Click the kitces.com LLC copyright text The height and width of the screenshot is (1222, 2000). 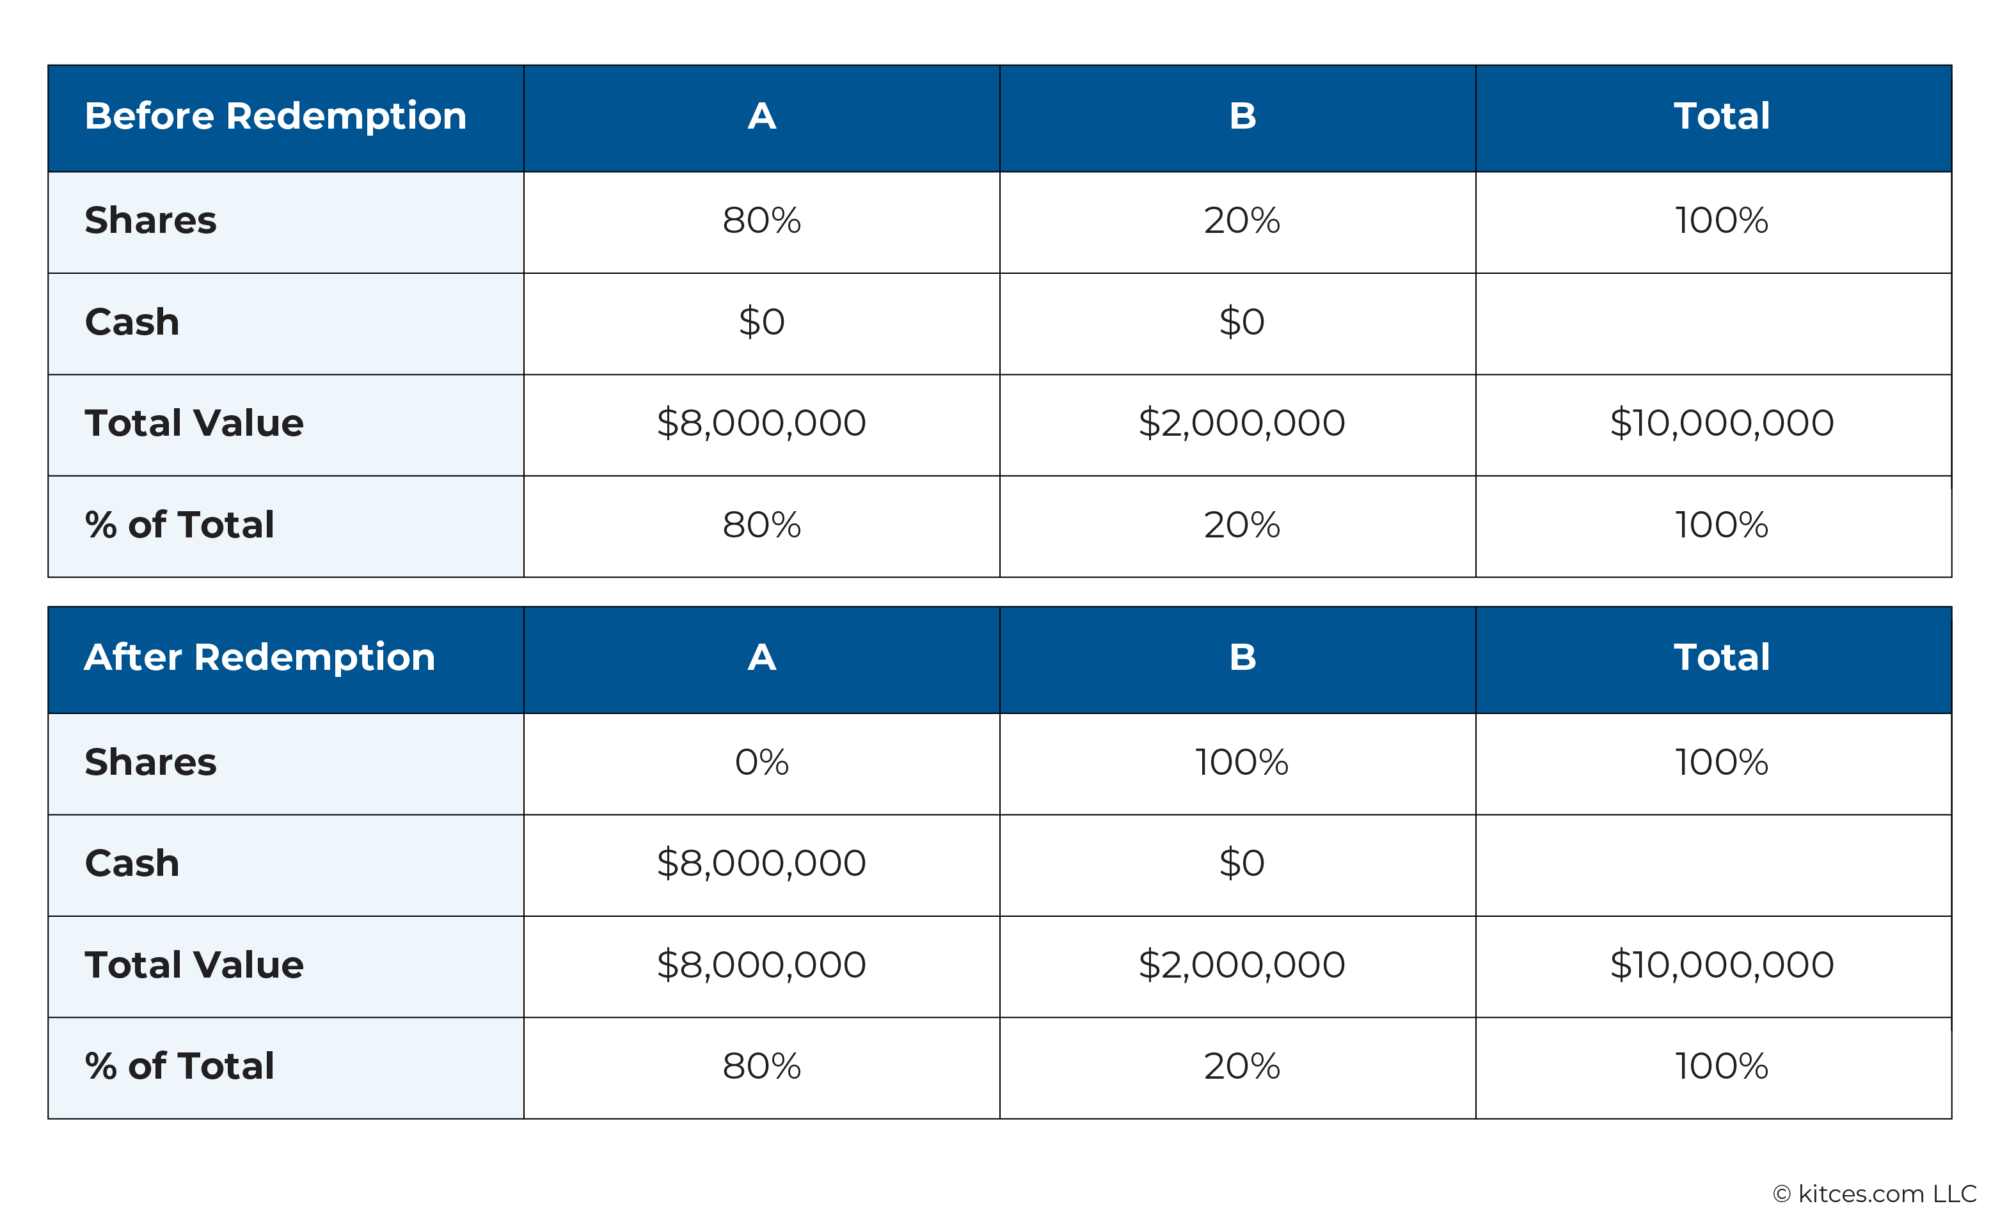pos(1874,1194)
